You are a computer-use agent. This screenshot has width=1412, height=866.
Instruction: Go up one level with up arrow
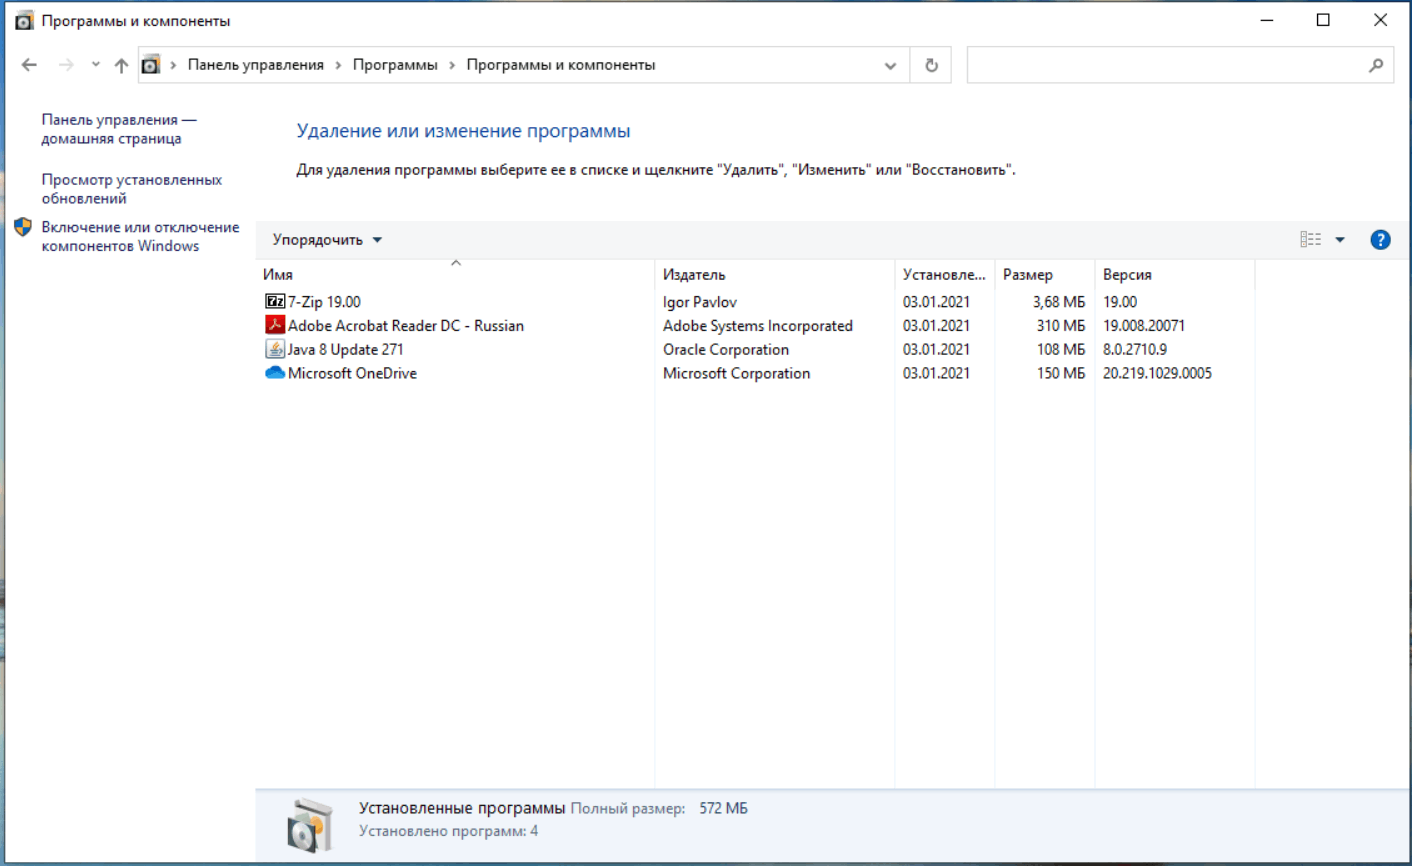click(x=121, y=65)
